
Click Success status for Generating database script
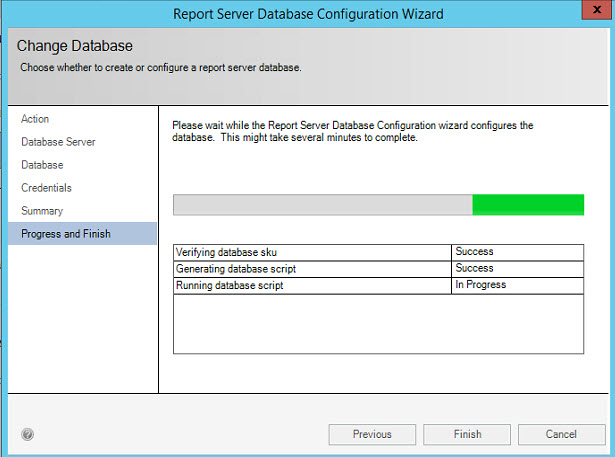(517, 269)
